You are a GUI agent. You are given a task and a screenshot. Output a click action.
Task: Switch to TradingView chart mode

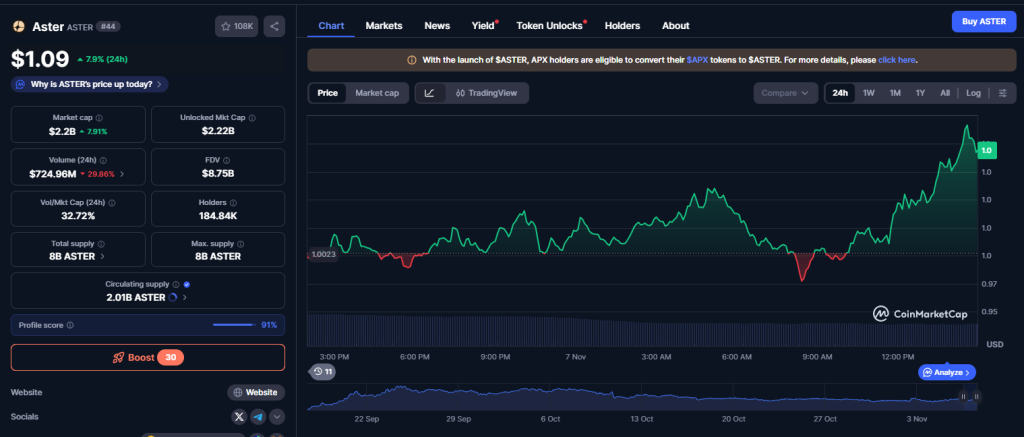[486, 93]
